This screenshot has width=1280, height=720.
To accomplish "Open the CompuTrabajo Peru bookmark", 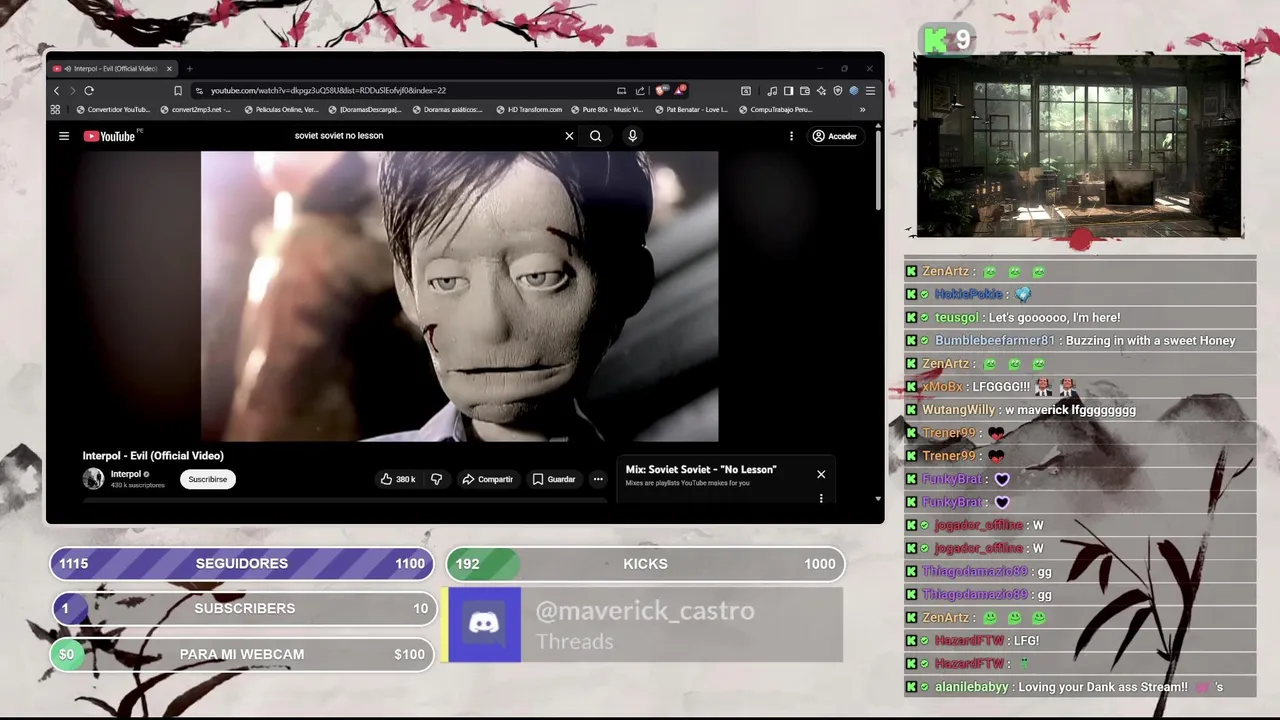I will 774,110.
